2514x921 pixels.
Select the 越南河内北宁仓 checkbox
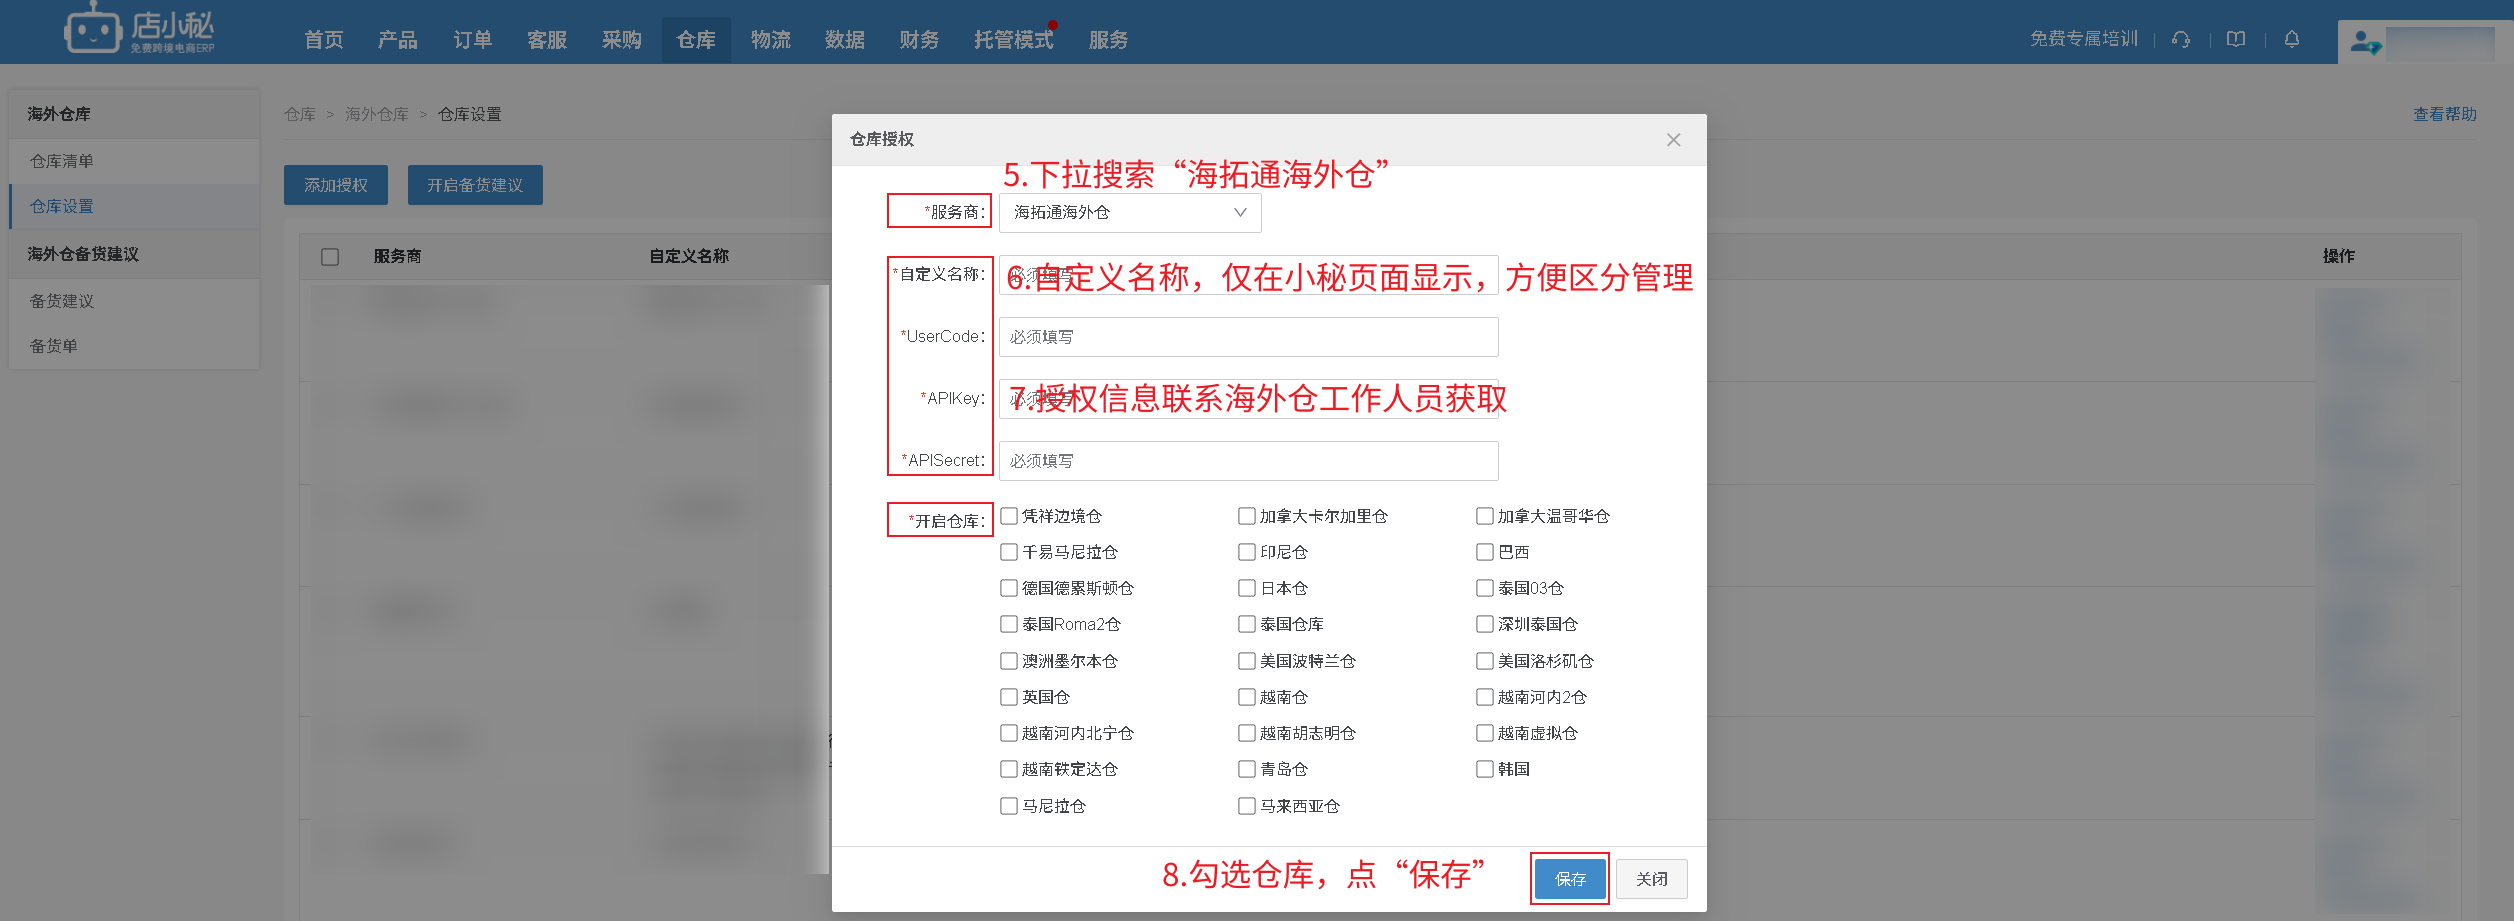pos(1009,733)
